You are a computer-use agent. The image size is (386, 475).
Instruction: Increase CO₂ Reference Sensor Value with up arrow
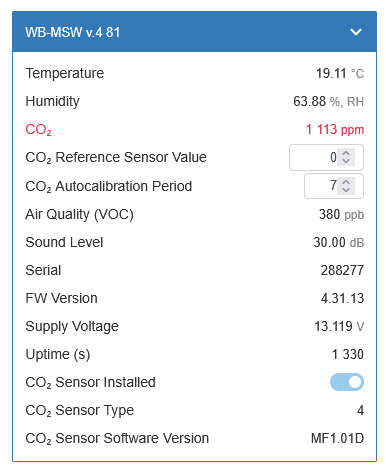pos(346,154)
